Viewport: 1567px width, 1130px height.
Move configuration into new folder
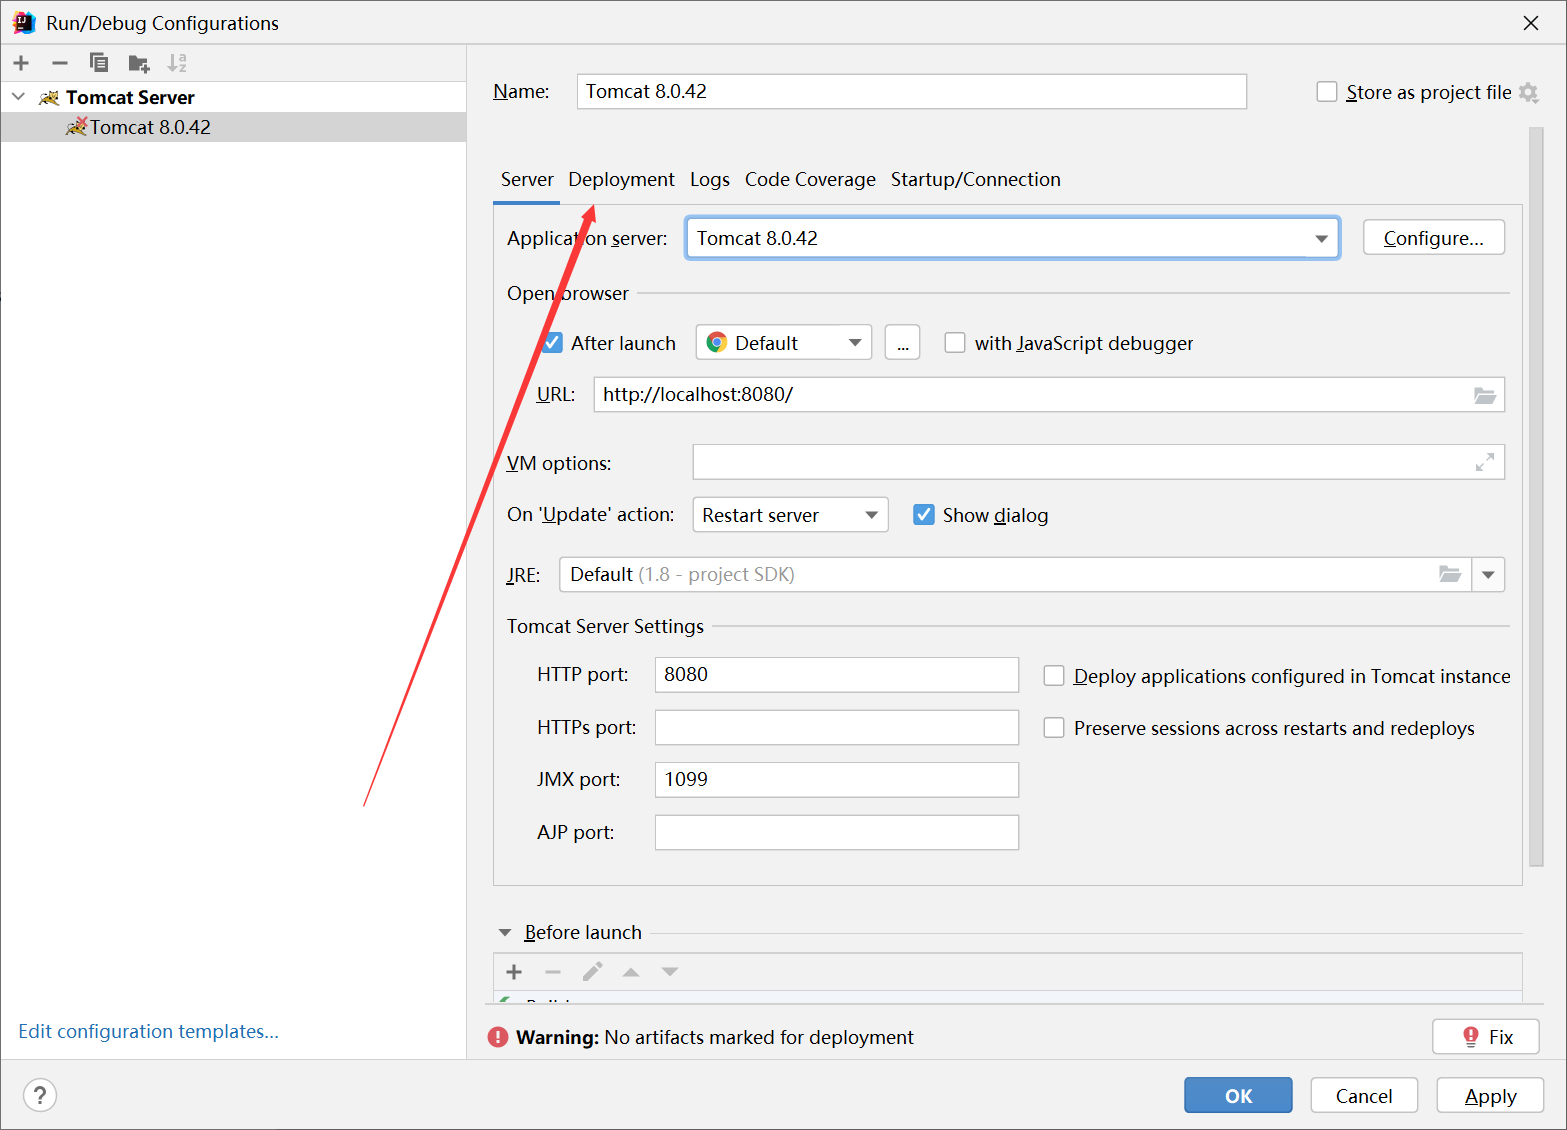[139, 64]
